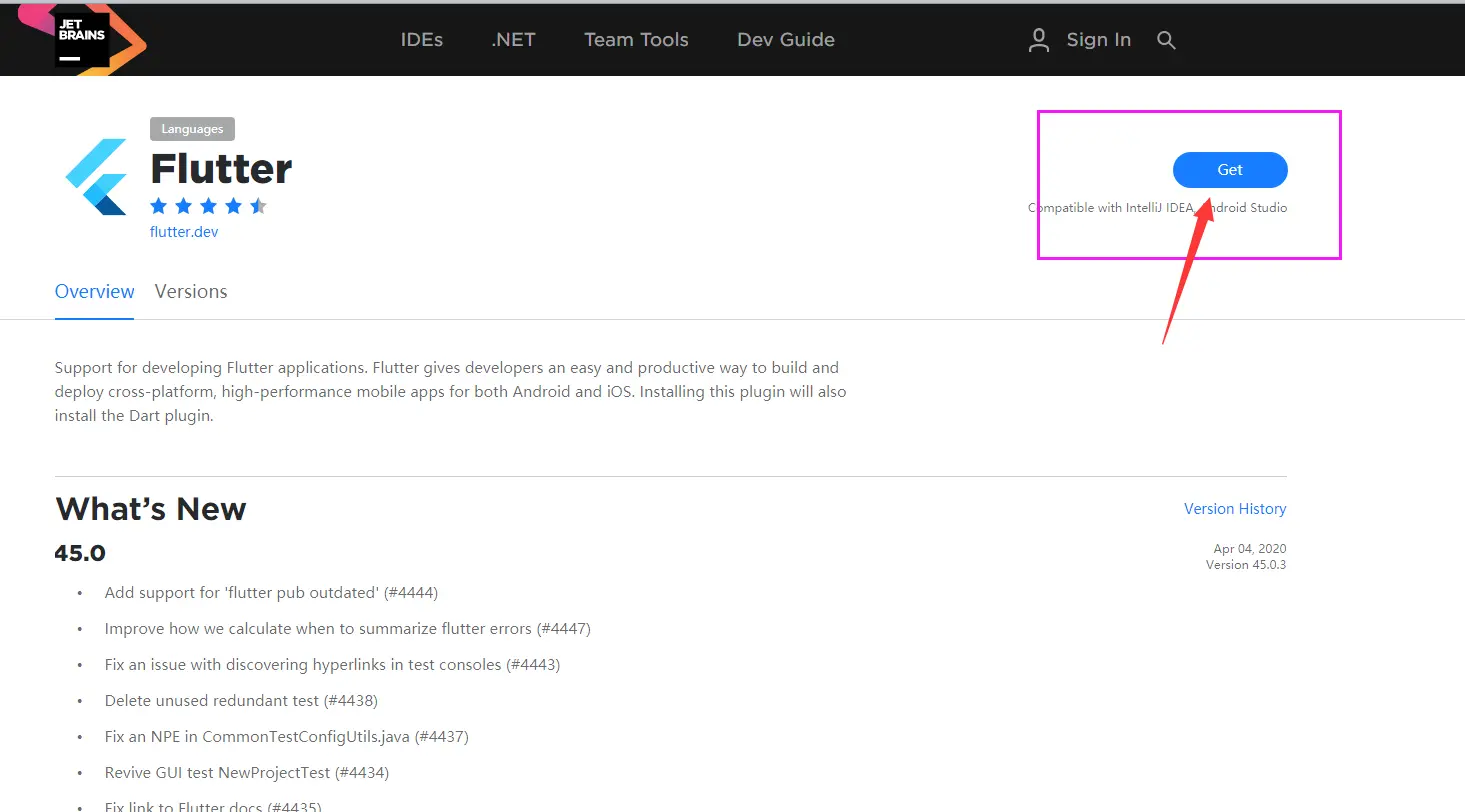Click the blue Get button

point(1230,170)
